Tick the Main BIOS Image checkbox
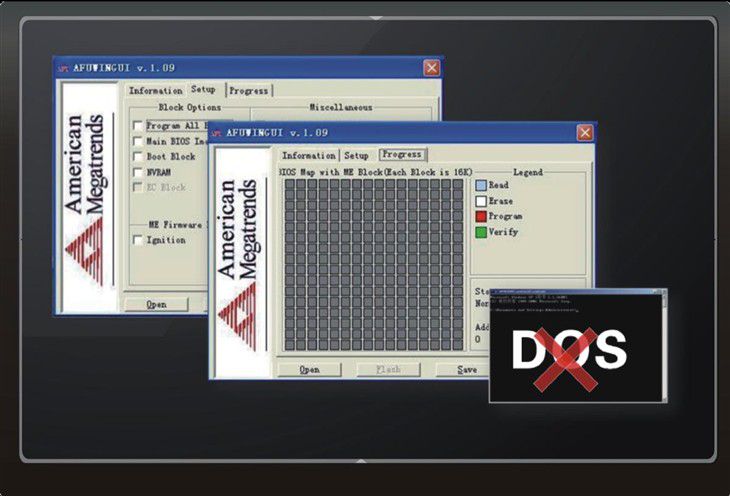The width and height of the screenshot is (730, 496). coord(138,141)
